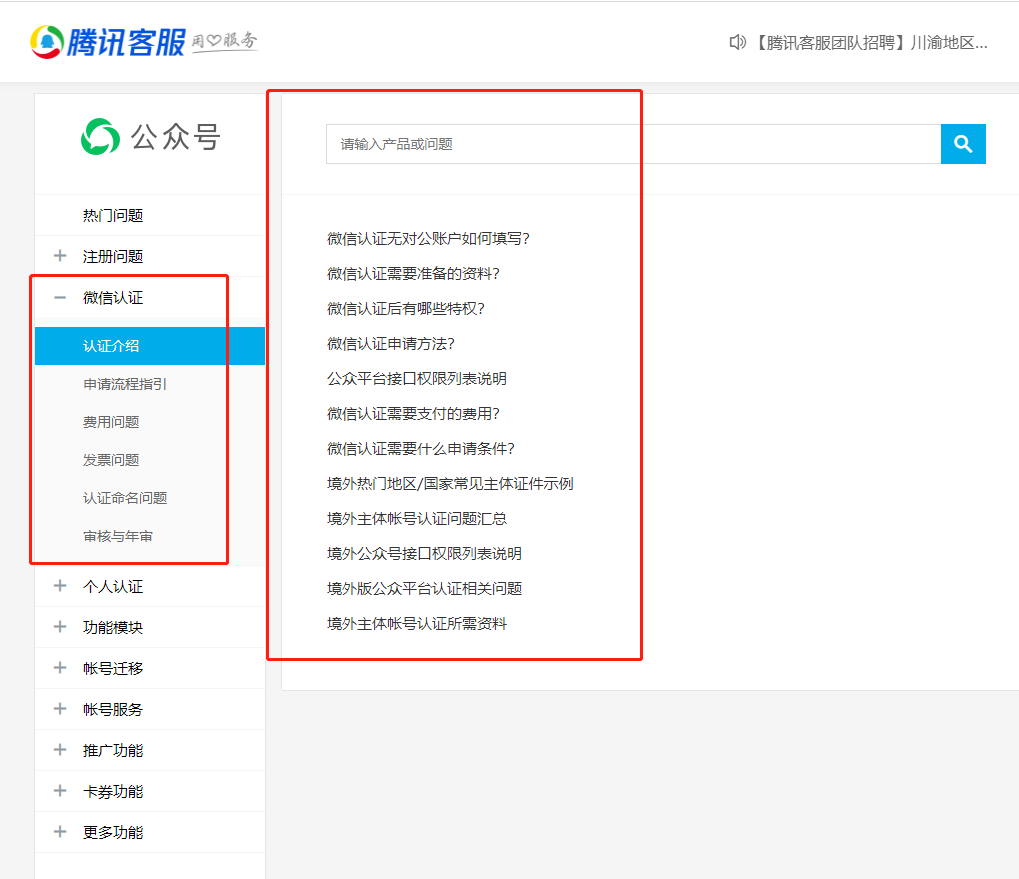Open 微信认证需要什么申请条件 question

420,449
